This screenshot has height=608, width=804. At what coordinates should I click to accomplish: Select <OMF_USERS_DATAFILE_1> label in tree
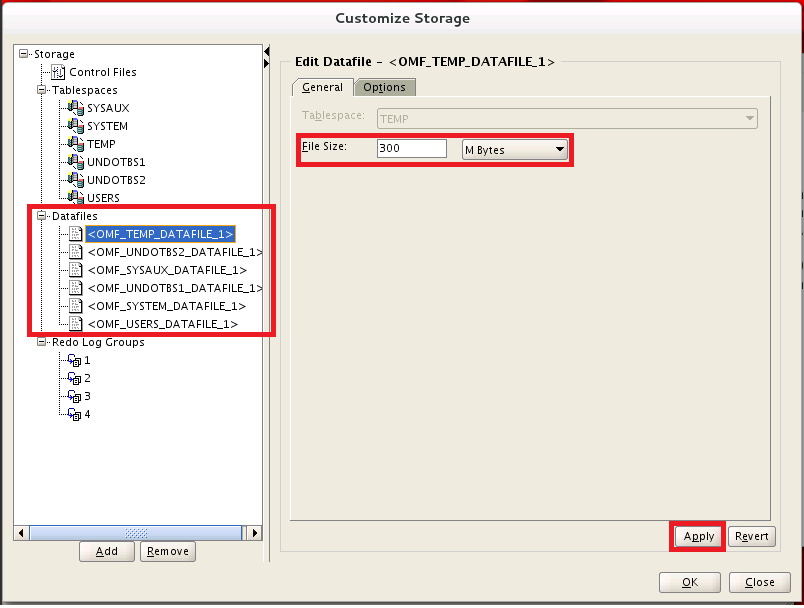163,324
